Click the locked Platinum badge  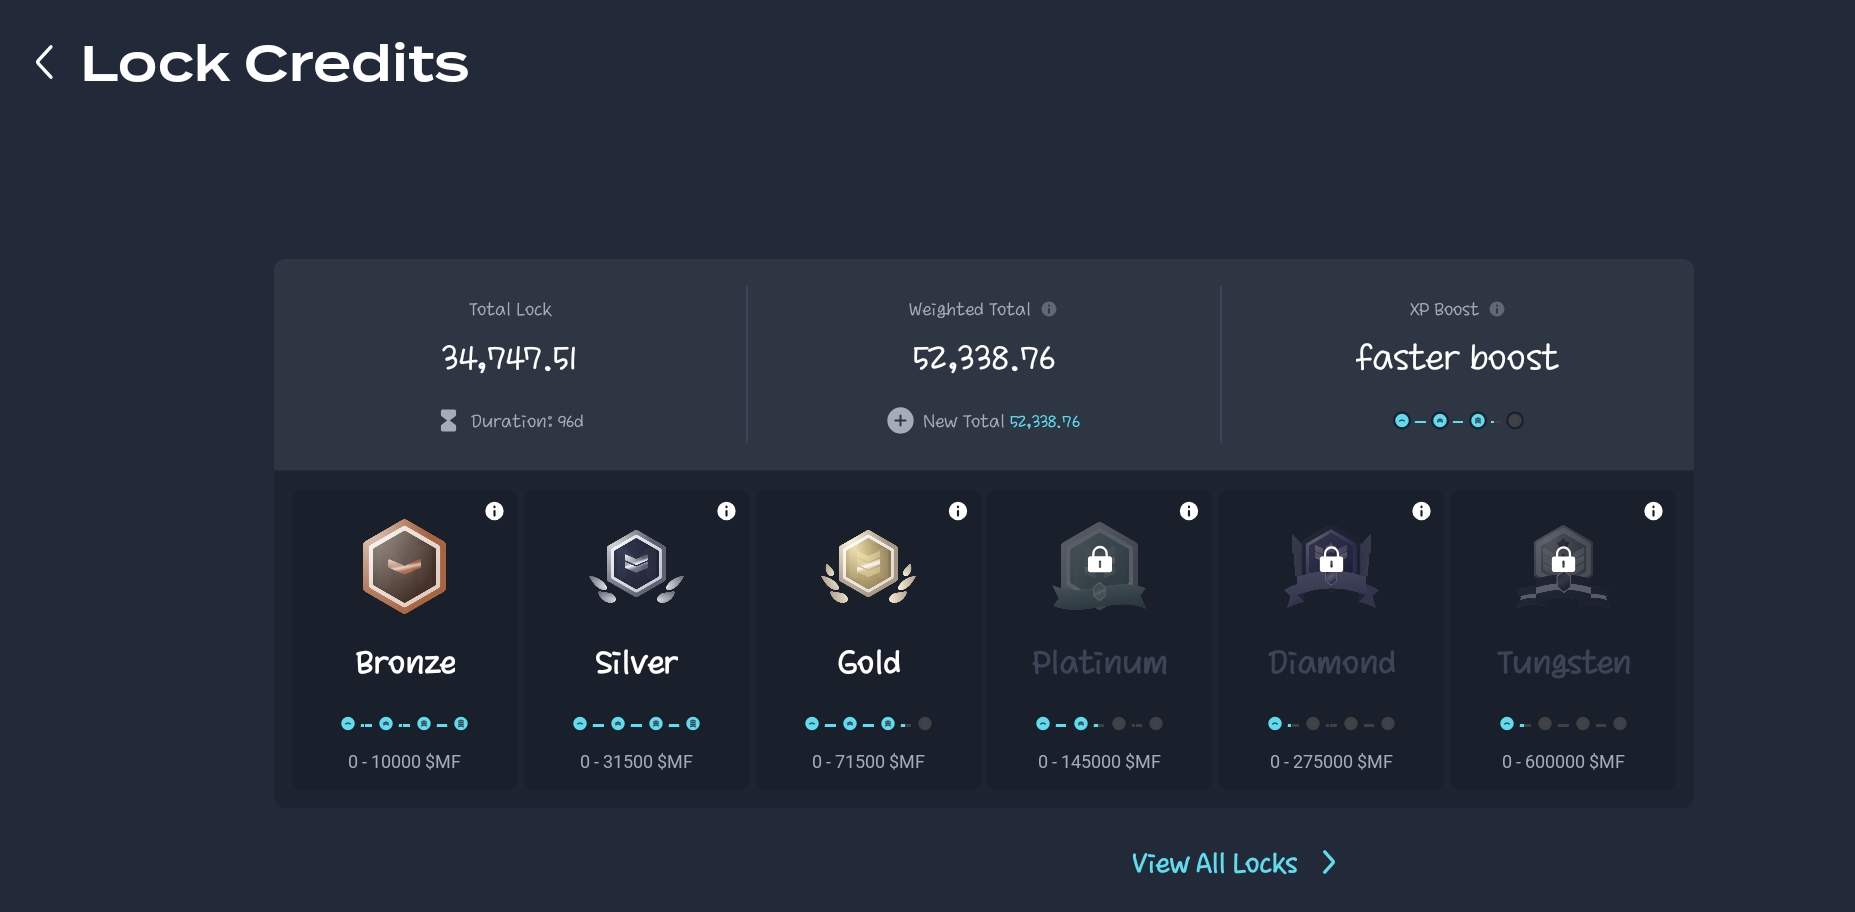click(1100, 566)
